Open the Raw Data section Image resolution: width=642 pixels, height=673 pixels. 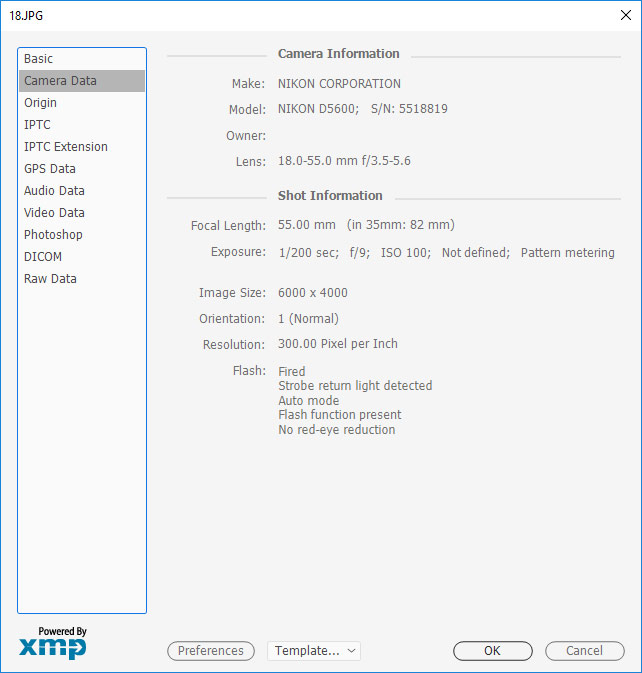pyautogui.click(x=50, y=279)
